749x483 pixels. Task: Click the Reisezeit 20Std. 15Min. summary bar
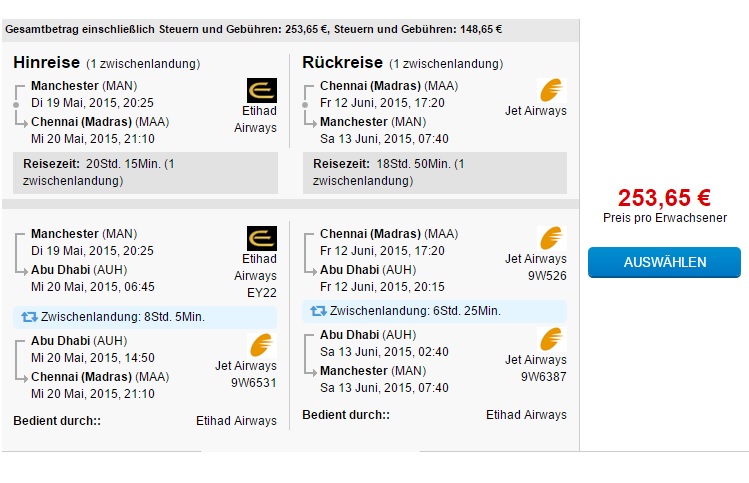145,173
